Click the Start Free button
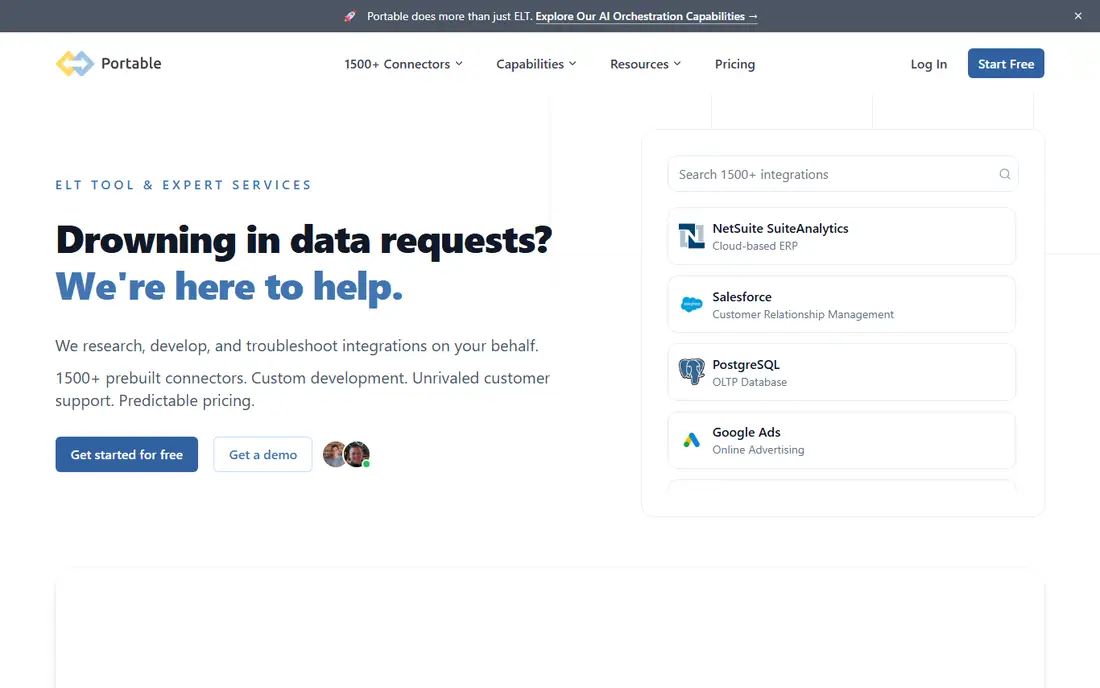Image resolution: width=1100 pixels, height=688 pixels. [1005, 63]
